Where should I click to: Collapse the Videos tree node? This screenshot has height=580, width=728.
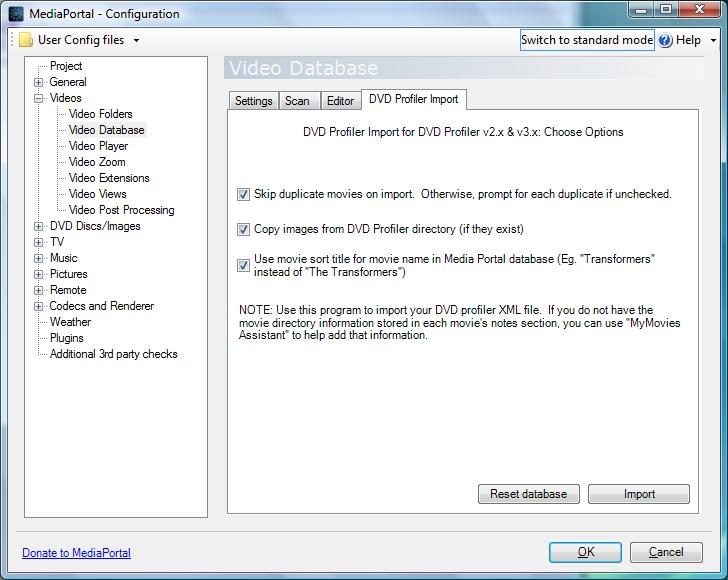click(x=39, y=98)
